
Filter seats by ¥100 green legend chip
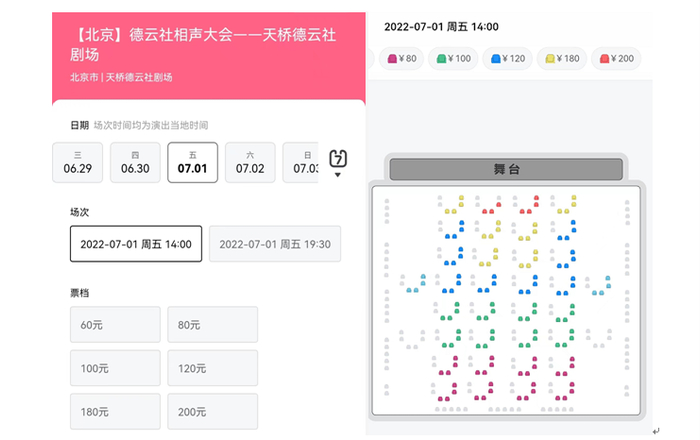click(453, 58)
